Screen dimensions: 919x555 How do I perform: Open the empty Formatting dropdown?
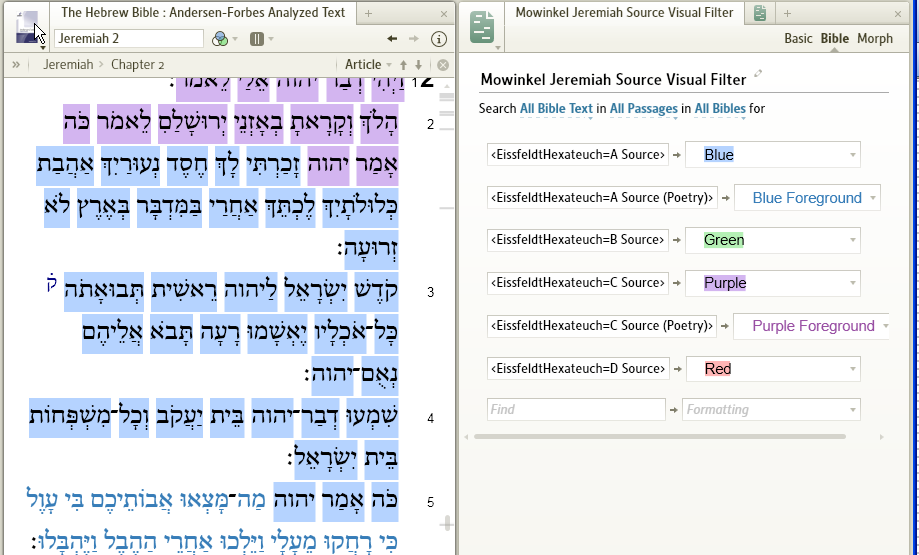pos(771,409)
